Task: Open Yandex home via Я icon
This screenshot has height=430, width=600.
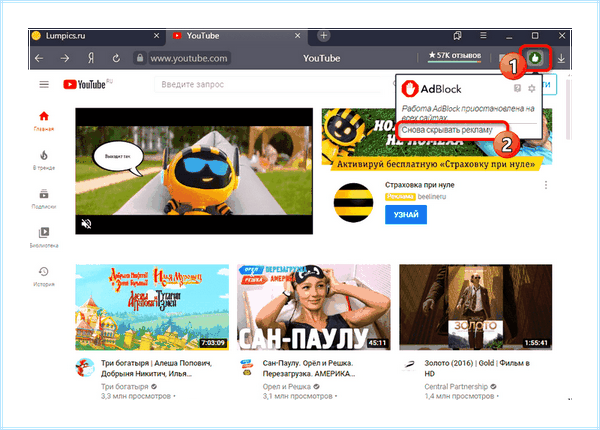Action: point(91,58)
